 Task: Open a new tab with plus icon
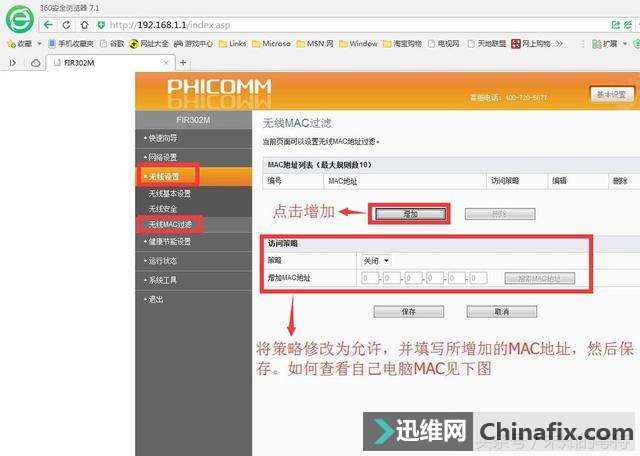[183, 62]
